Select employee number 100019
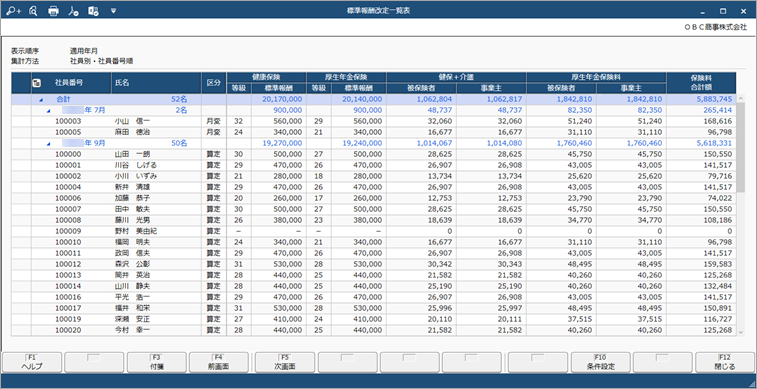The height and width of the screenshot is (389, 757). pyautogui.click(x=68, y=319)
